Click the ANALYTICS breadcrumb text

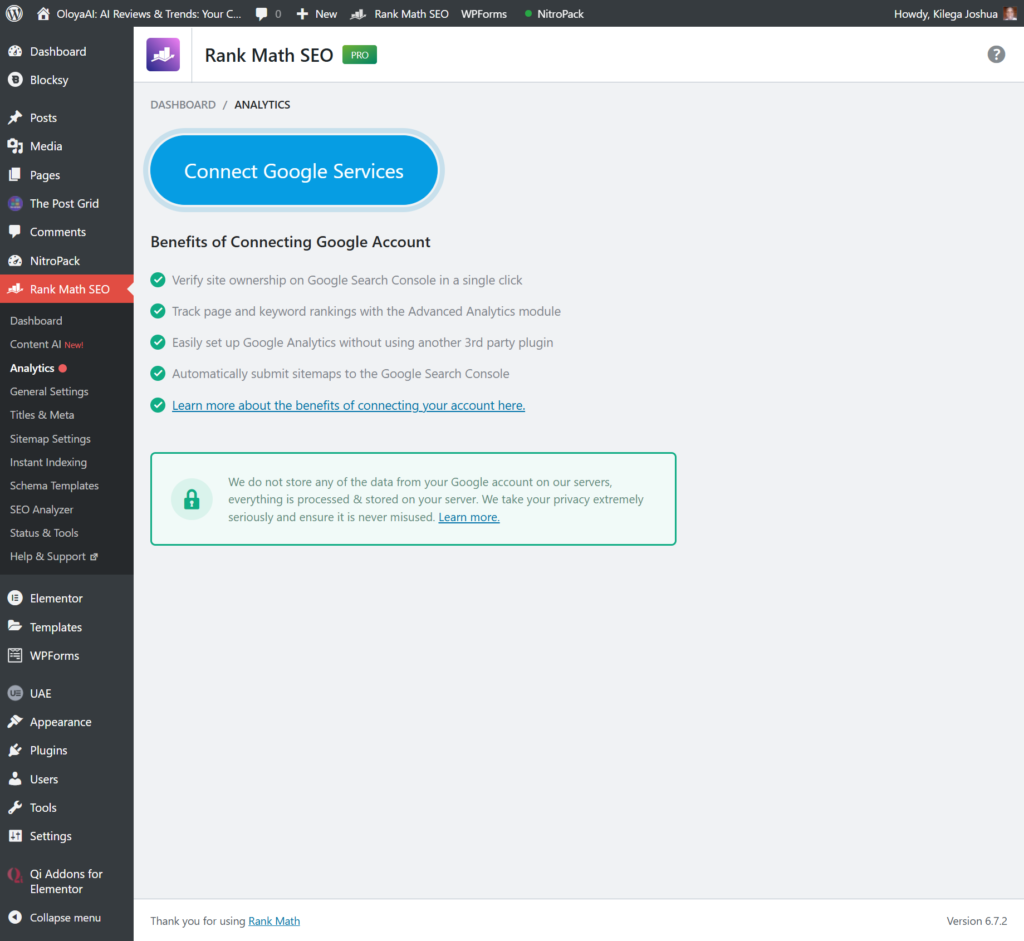tap(263, 104)
